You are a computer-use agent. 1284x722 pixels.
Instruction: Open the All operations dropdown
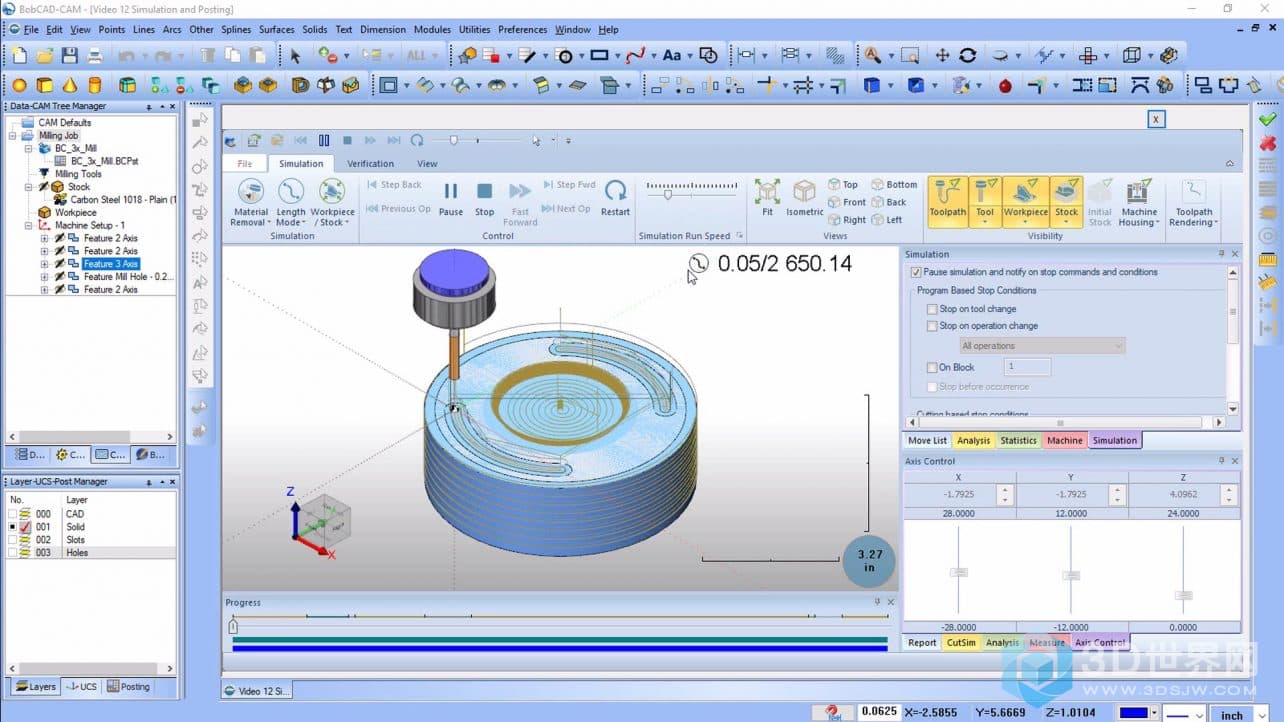click(1042, 346)
